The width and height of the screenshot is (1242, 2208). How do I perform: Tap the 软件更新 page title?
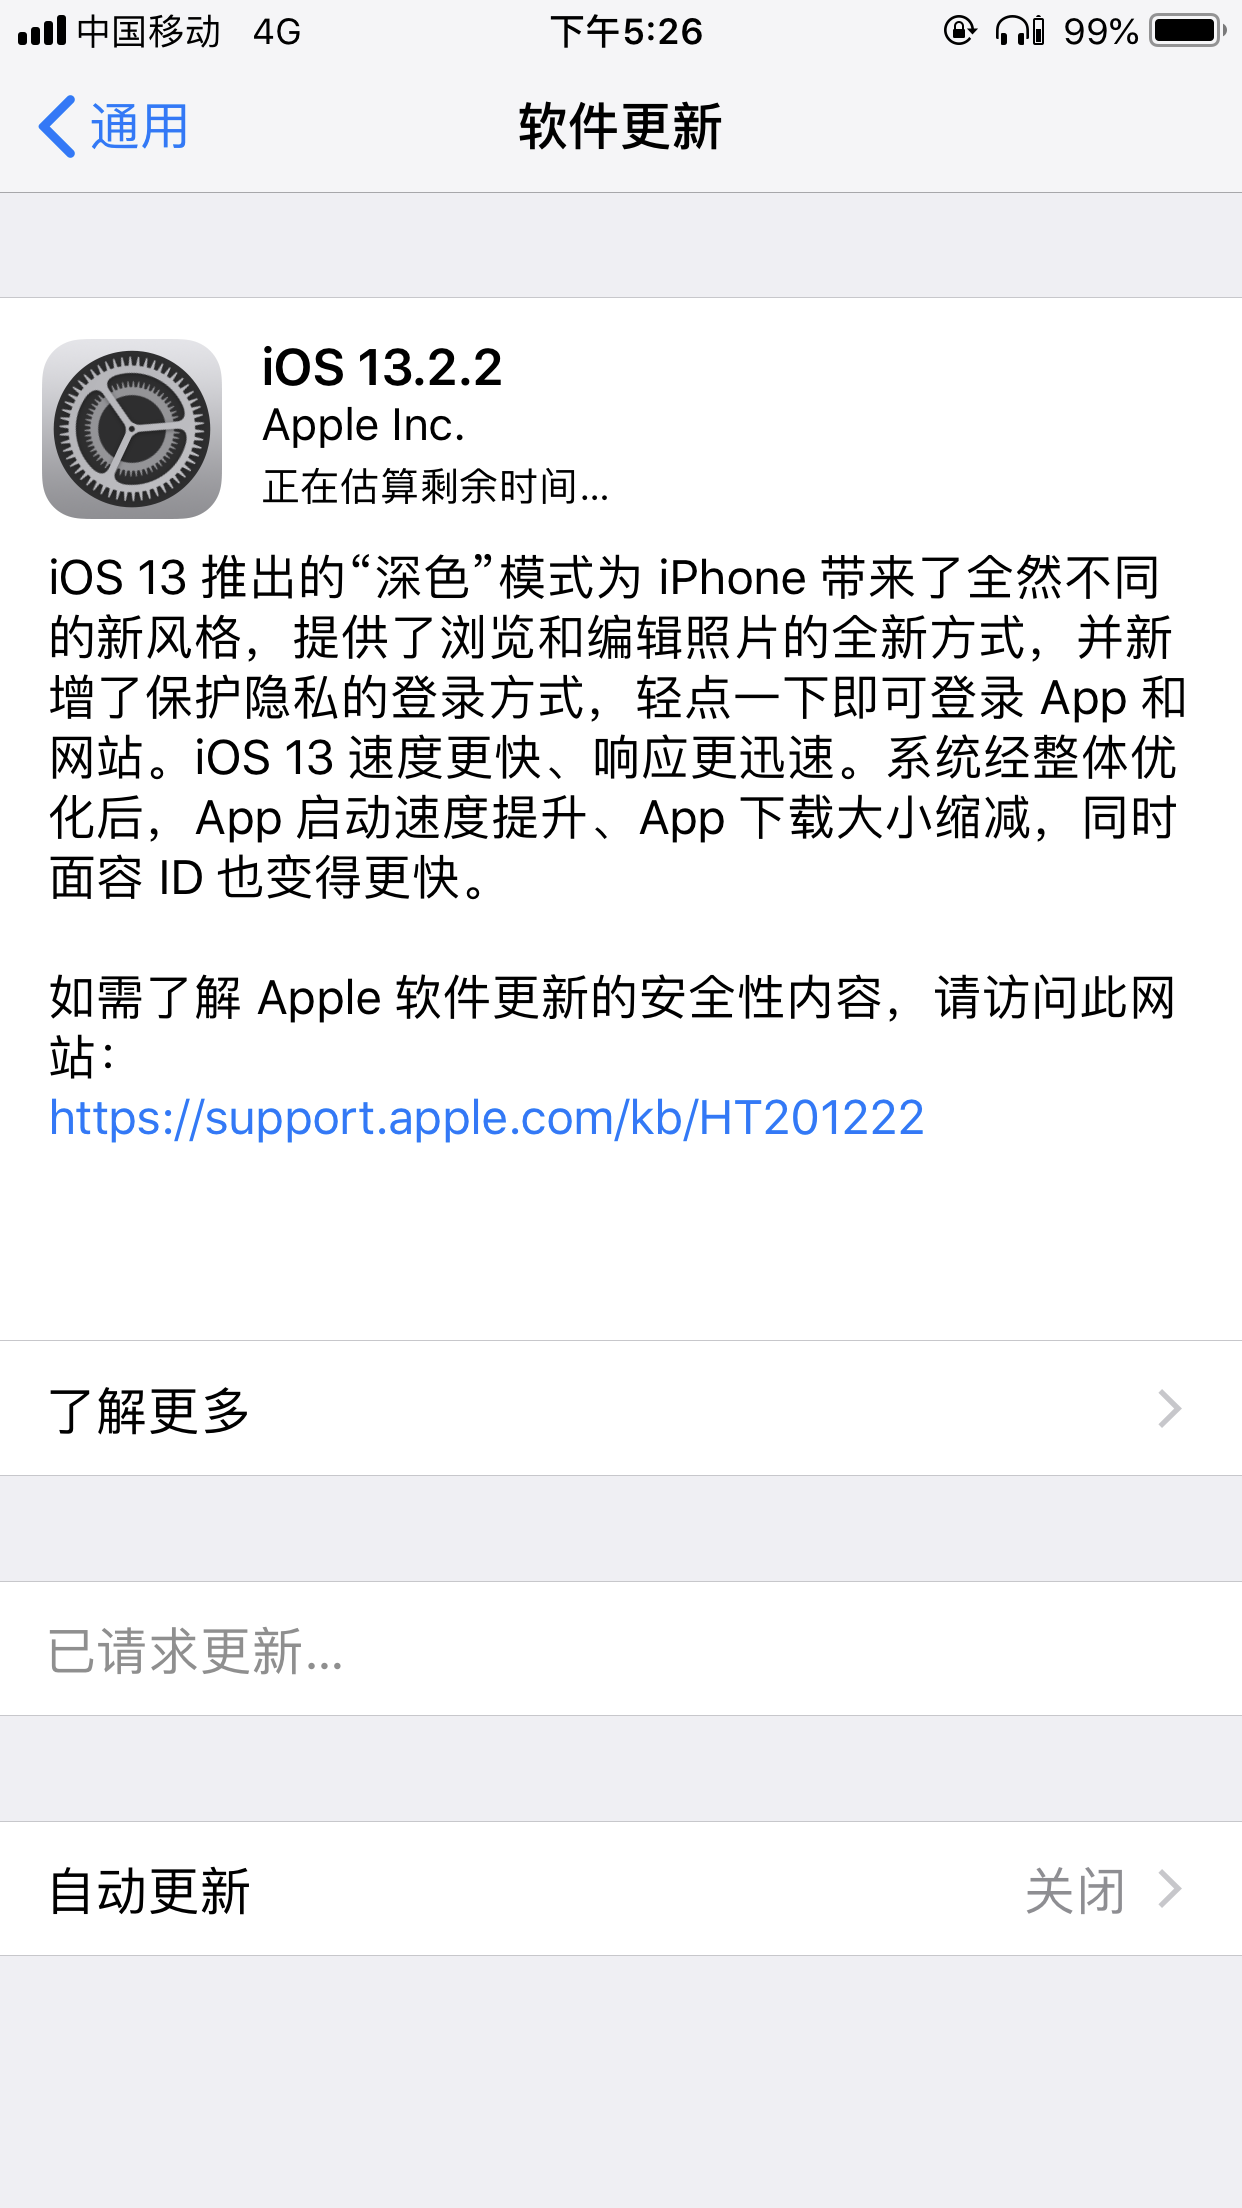pyautogui.click(x=620, y=127)
